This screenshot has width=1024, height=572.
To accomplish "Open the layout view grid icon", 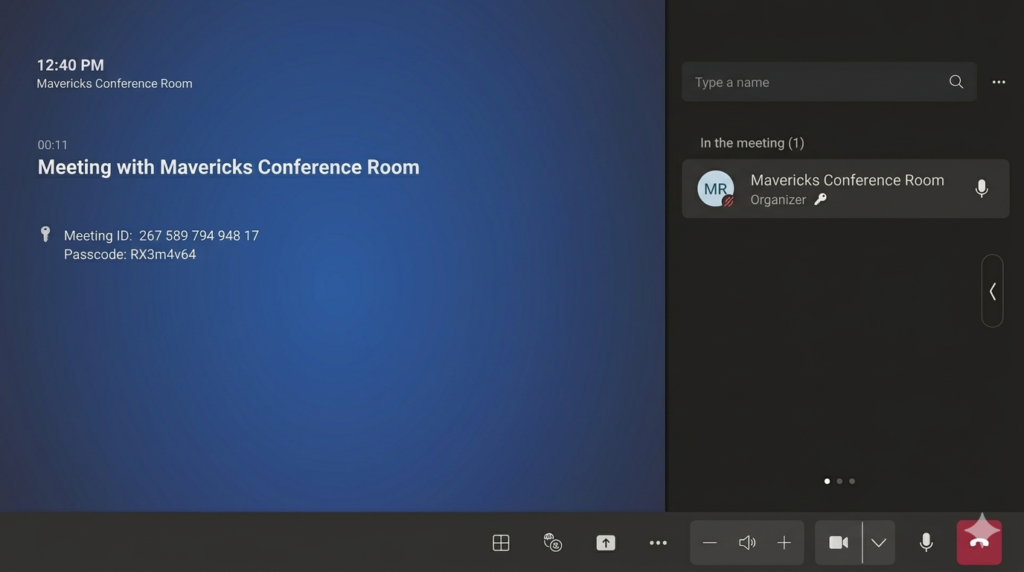I will click(x=501, y=542).
